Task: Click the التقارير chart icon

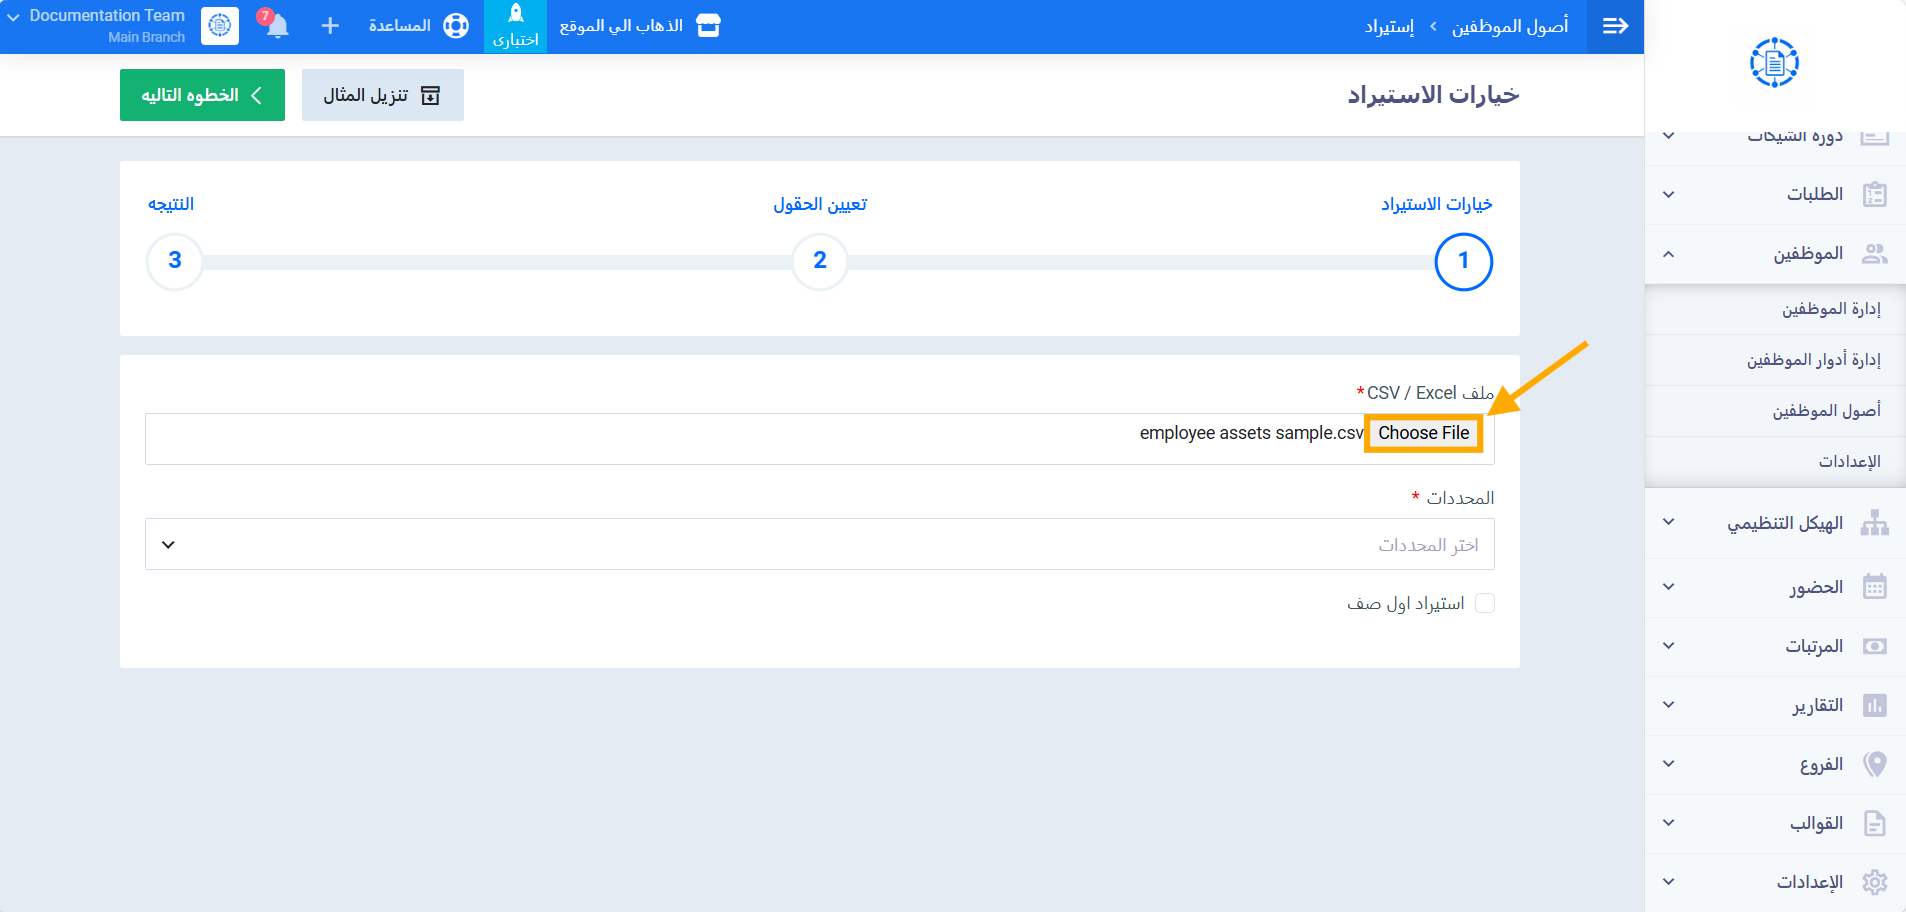Action: click(1875, 705)
